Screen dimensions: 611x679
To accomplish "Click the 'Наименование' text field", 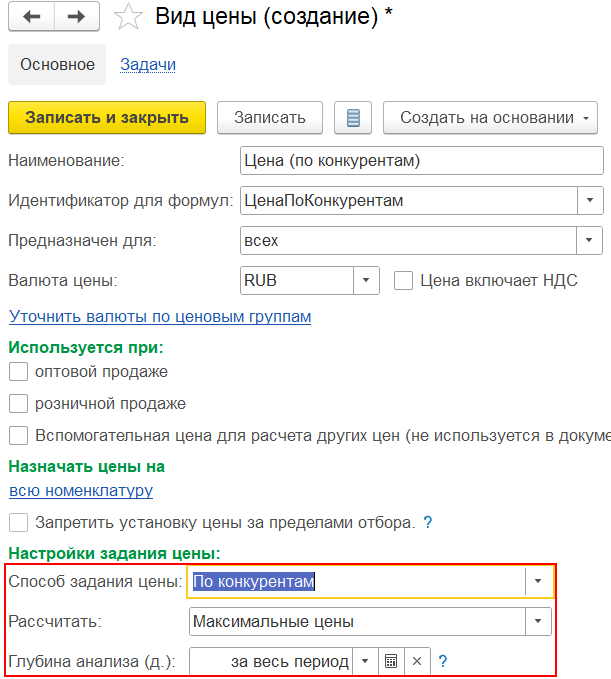I will coord(421,161).
